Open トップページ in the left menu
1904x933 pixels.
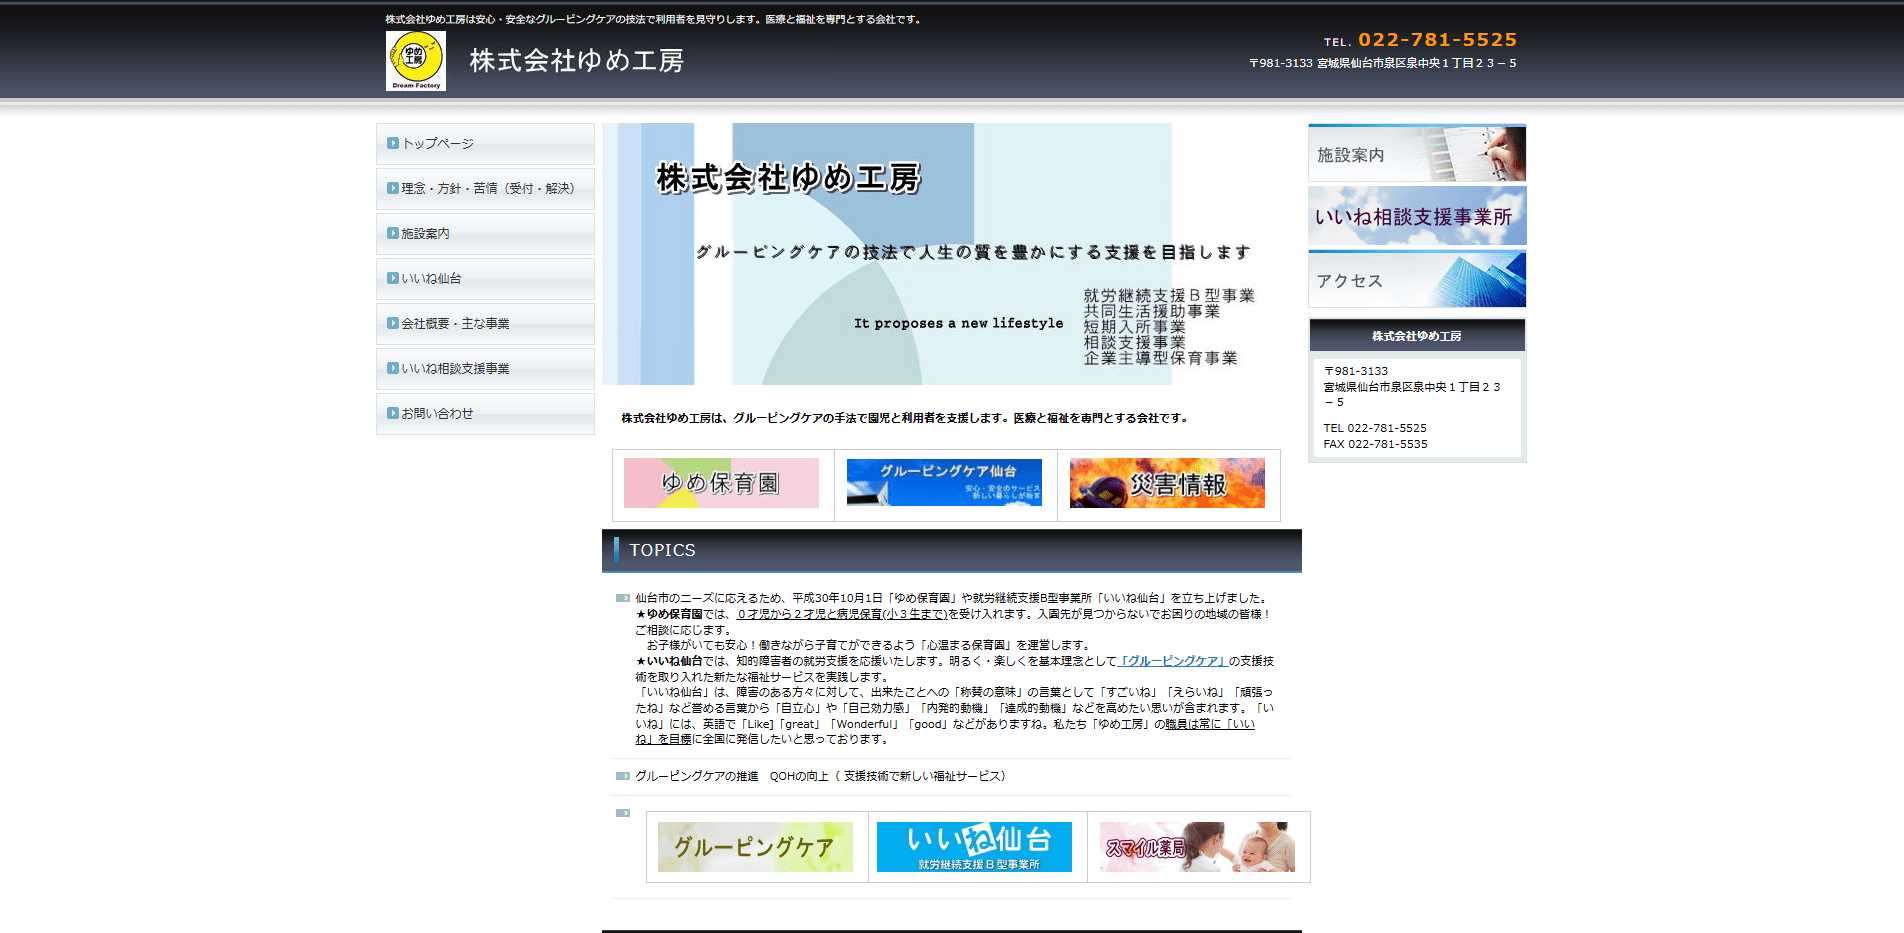point(485,144)
